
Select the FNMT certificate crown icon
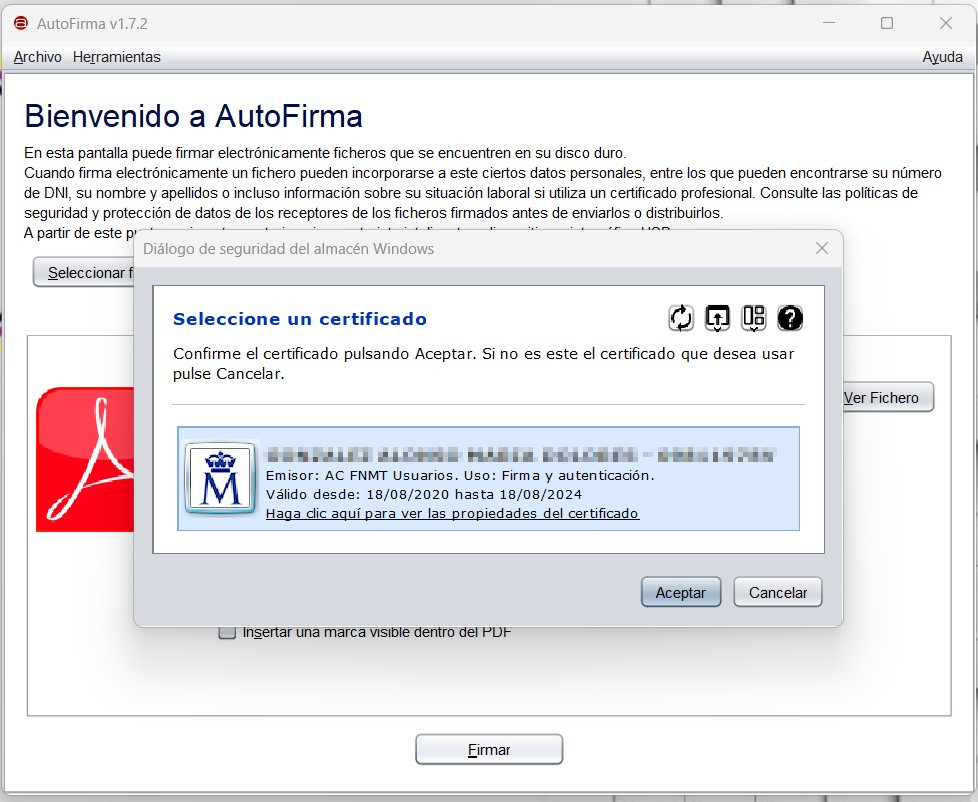click(220, 478)
